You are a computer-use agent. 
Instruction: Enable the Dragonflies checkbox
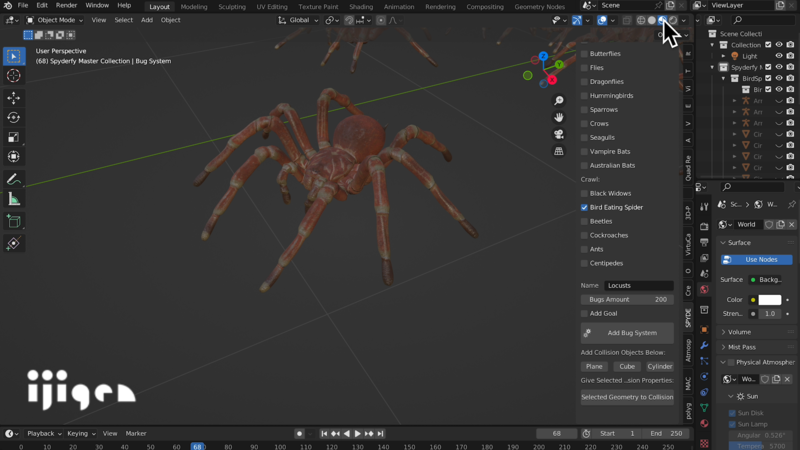tap(584, 82)
